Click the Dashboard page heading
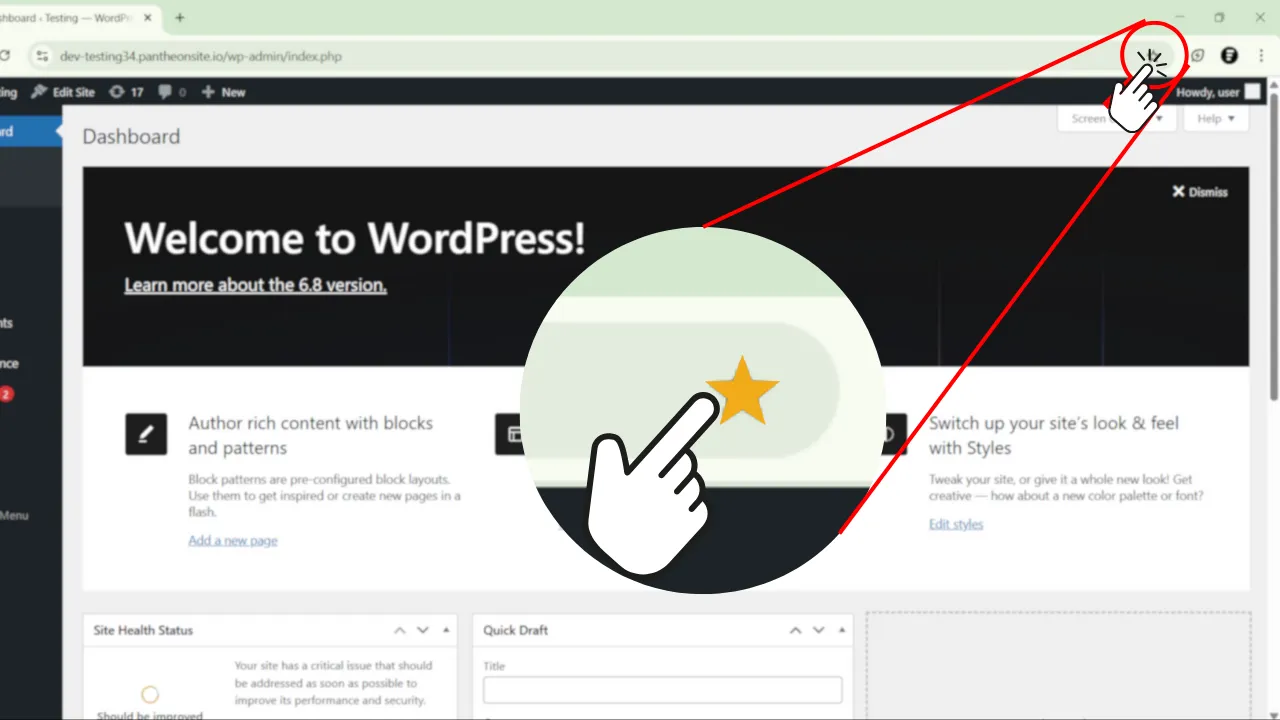The width and height of the screenshot is (1280, 720). [x=131, y=137]
